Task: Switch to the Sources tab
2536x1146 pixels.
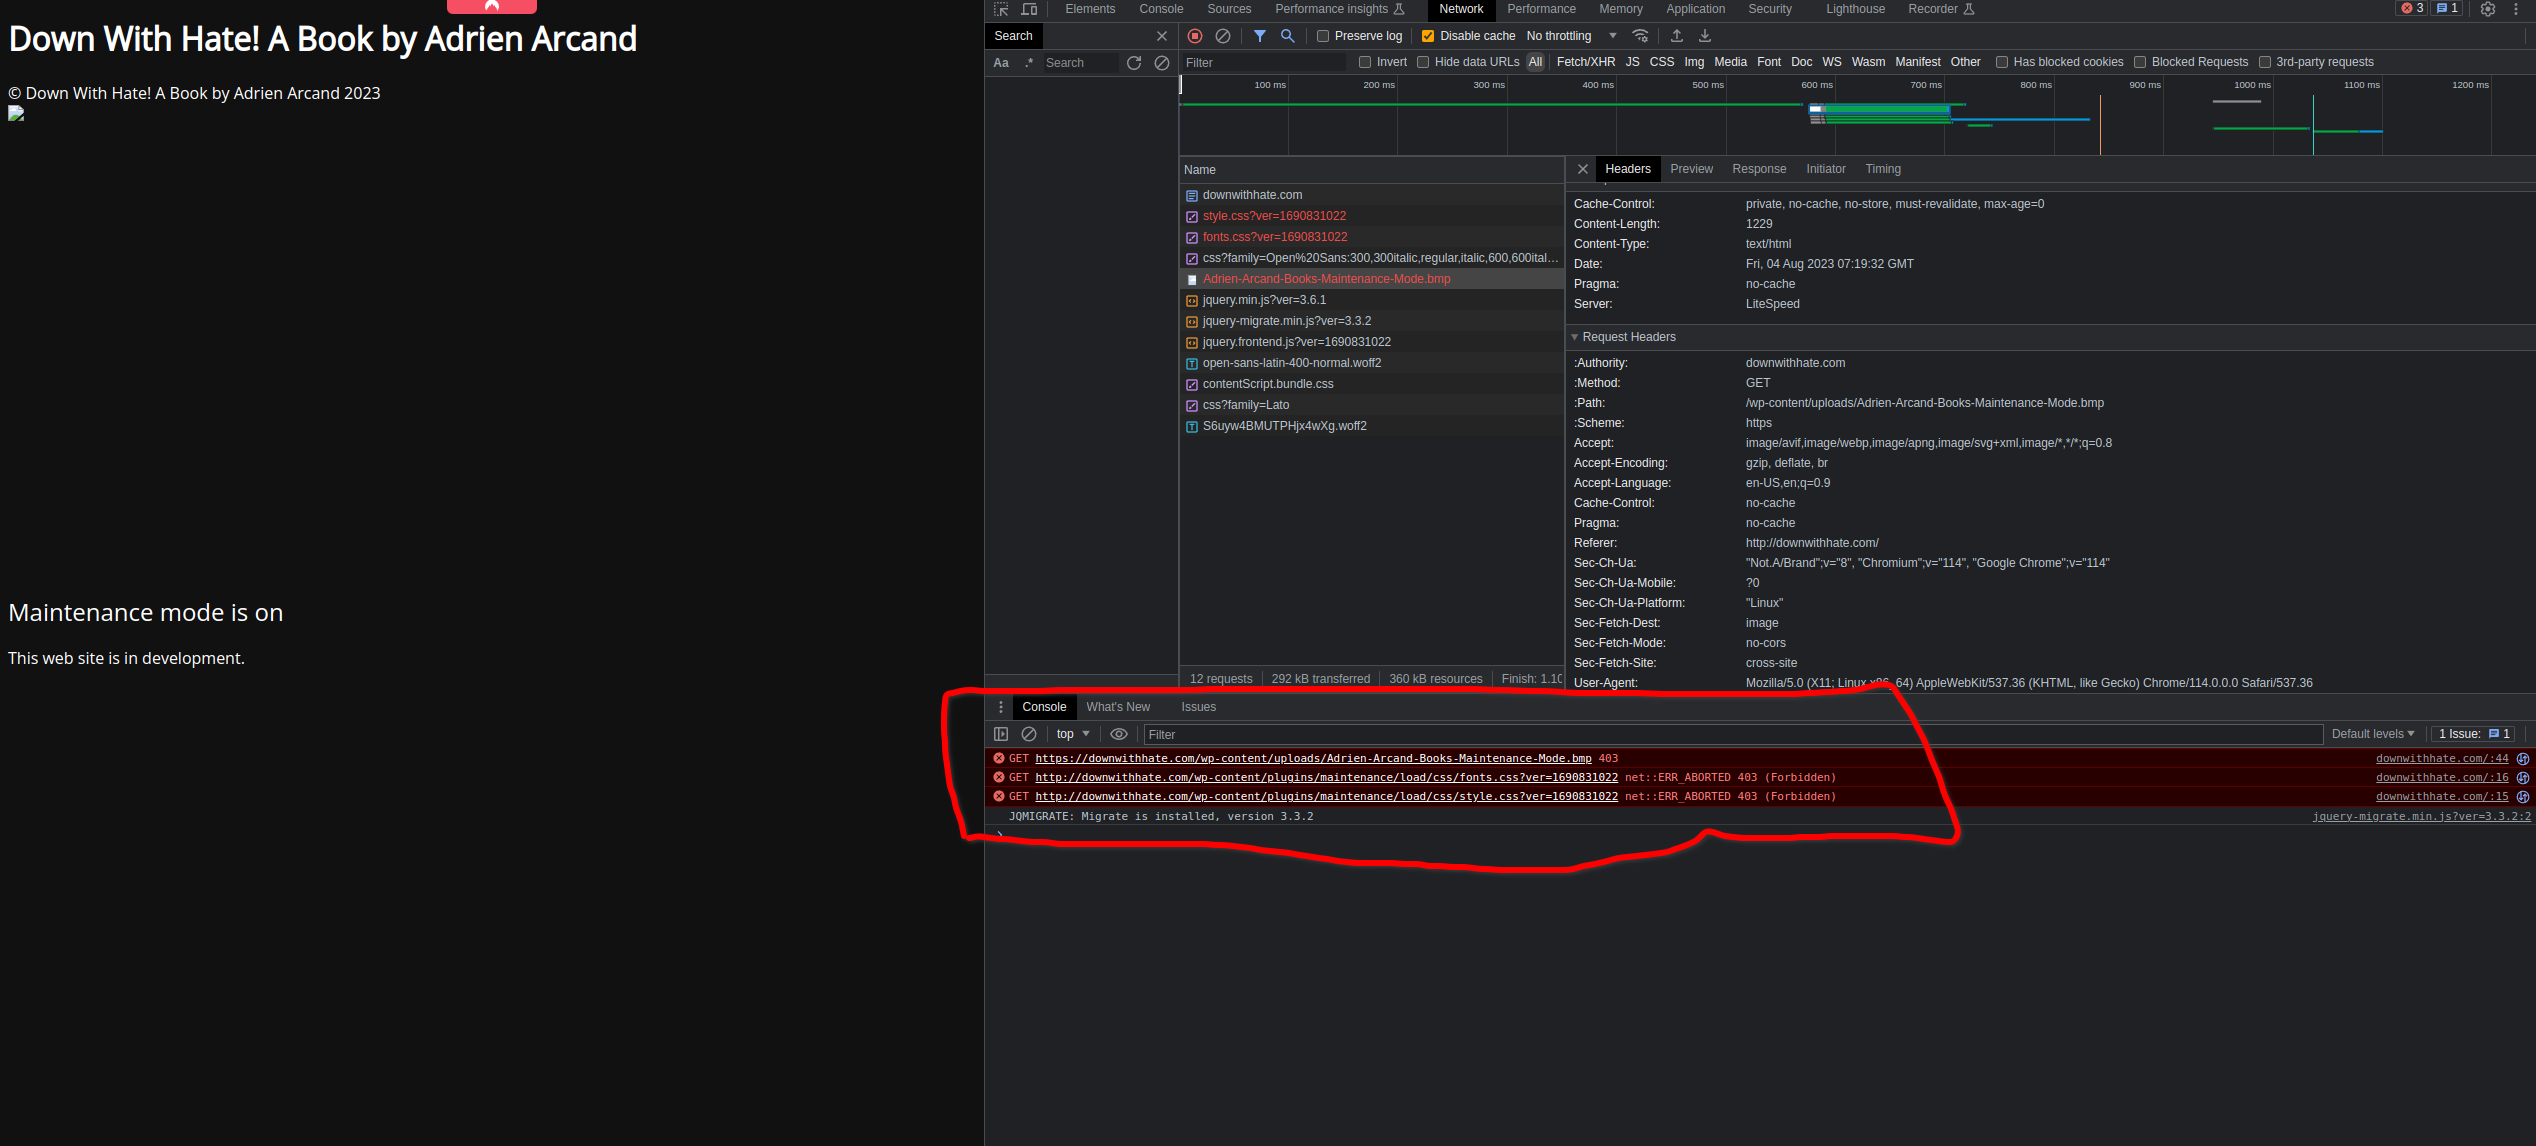Action: click(x=1229, y=9)
